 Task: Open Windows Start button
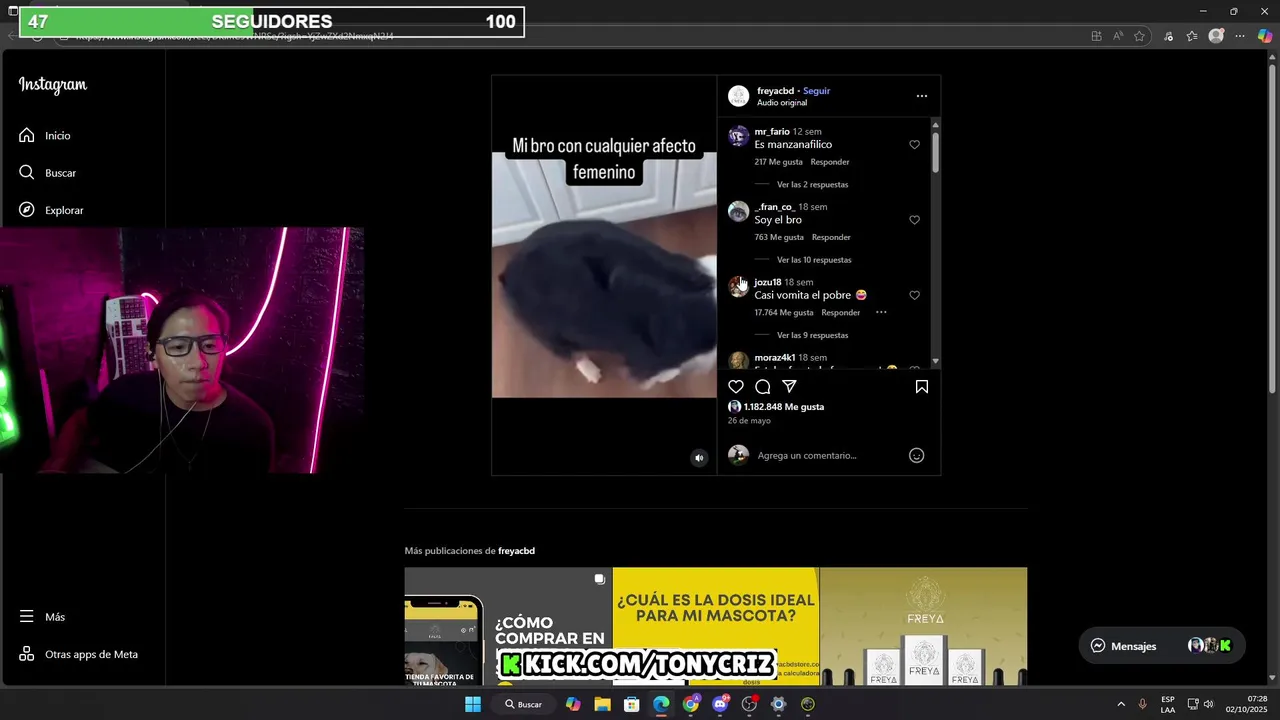coord(473,704)
